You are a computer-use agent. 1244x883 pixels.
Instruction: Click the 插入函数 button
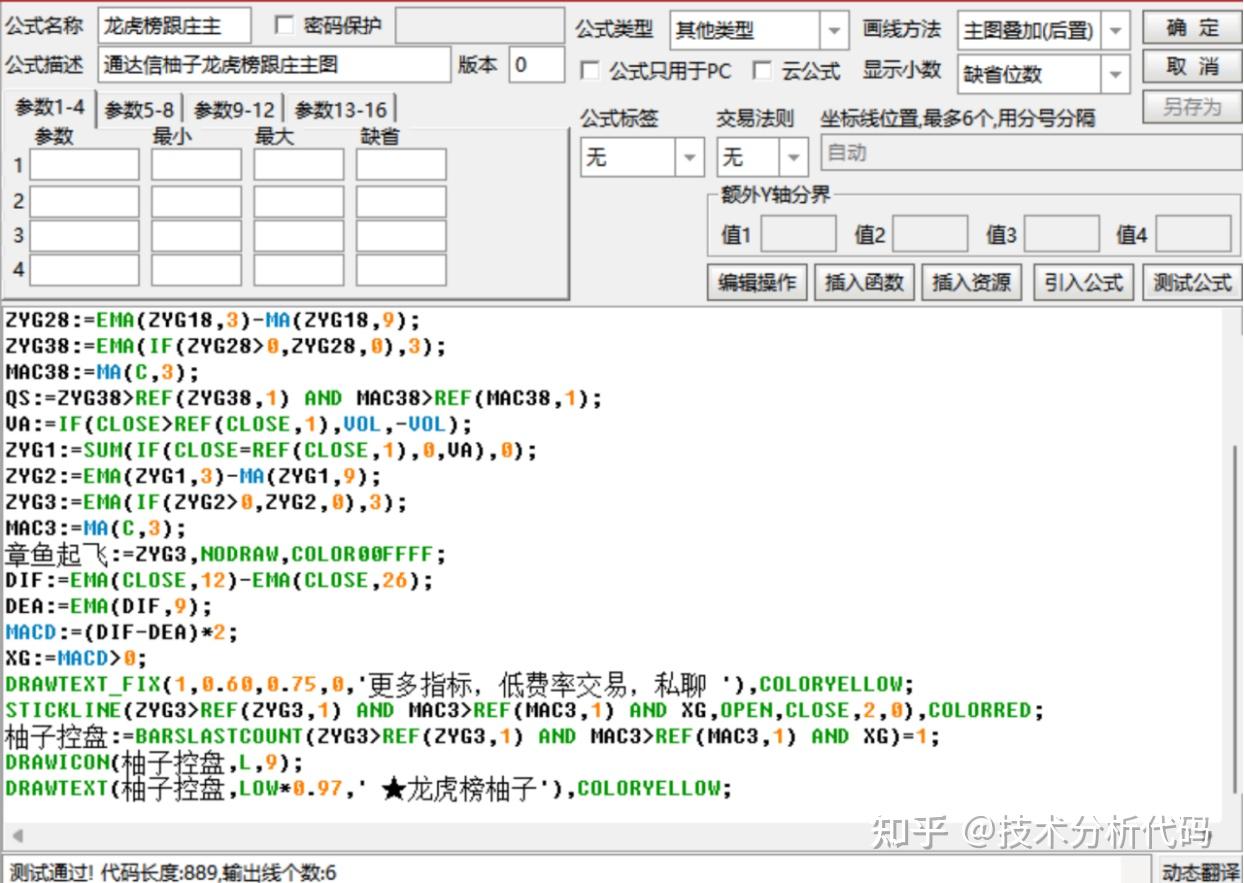click(864, 283)
